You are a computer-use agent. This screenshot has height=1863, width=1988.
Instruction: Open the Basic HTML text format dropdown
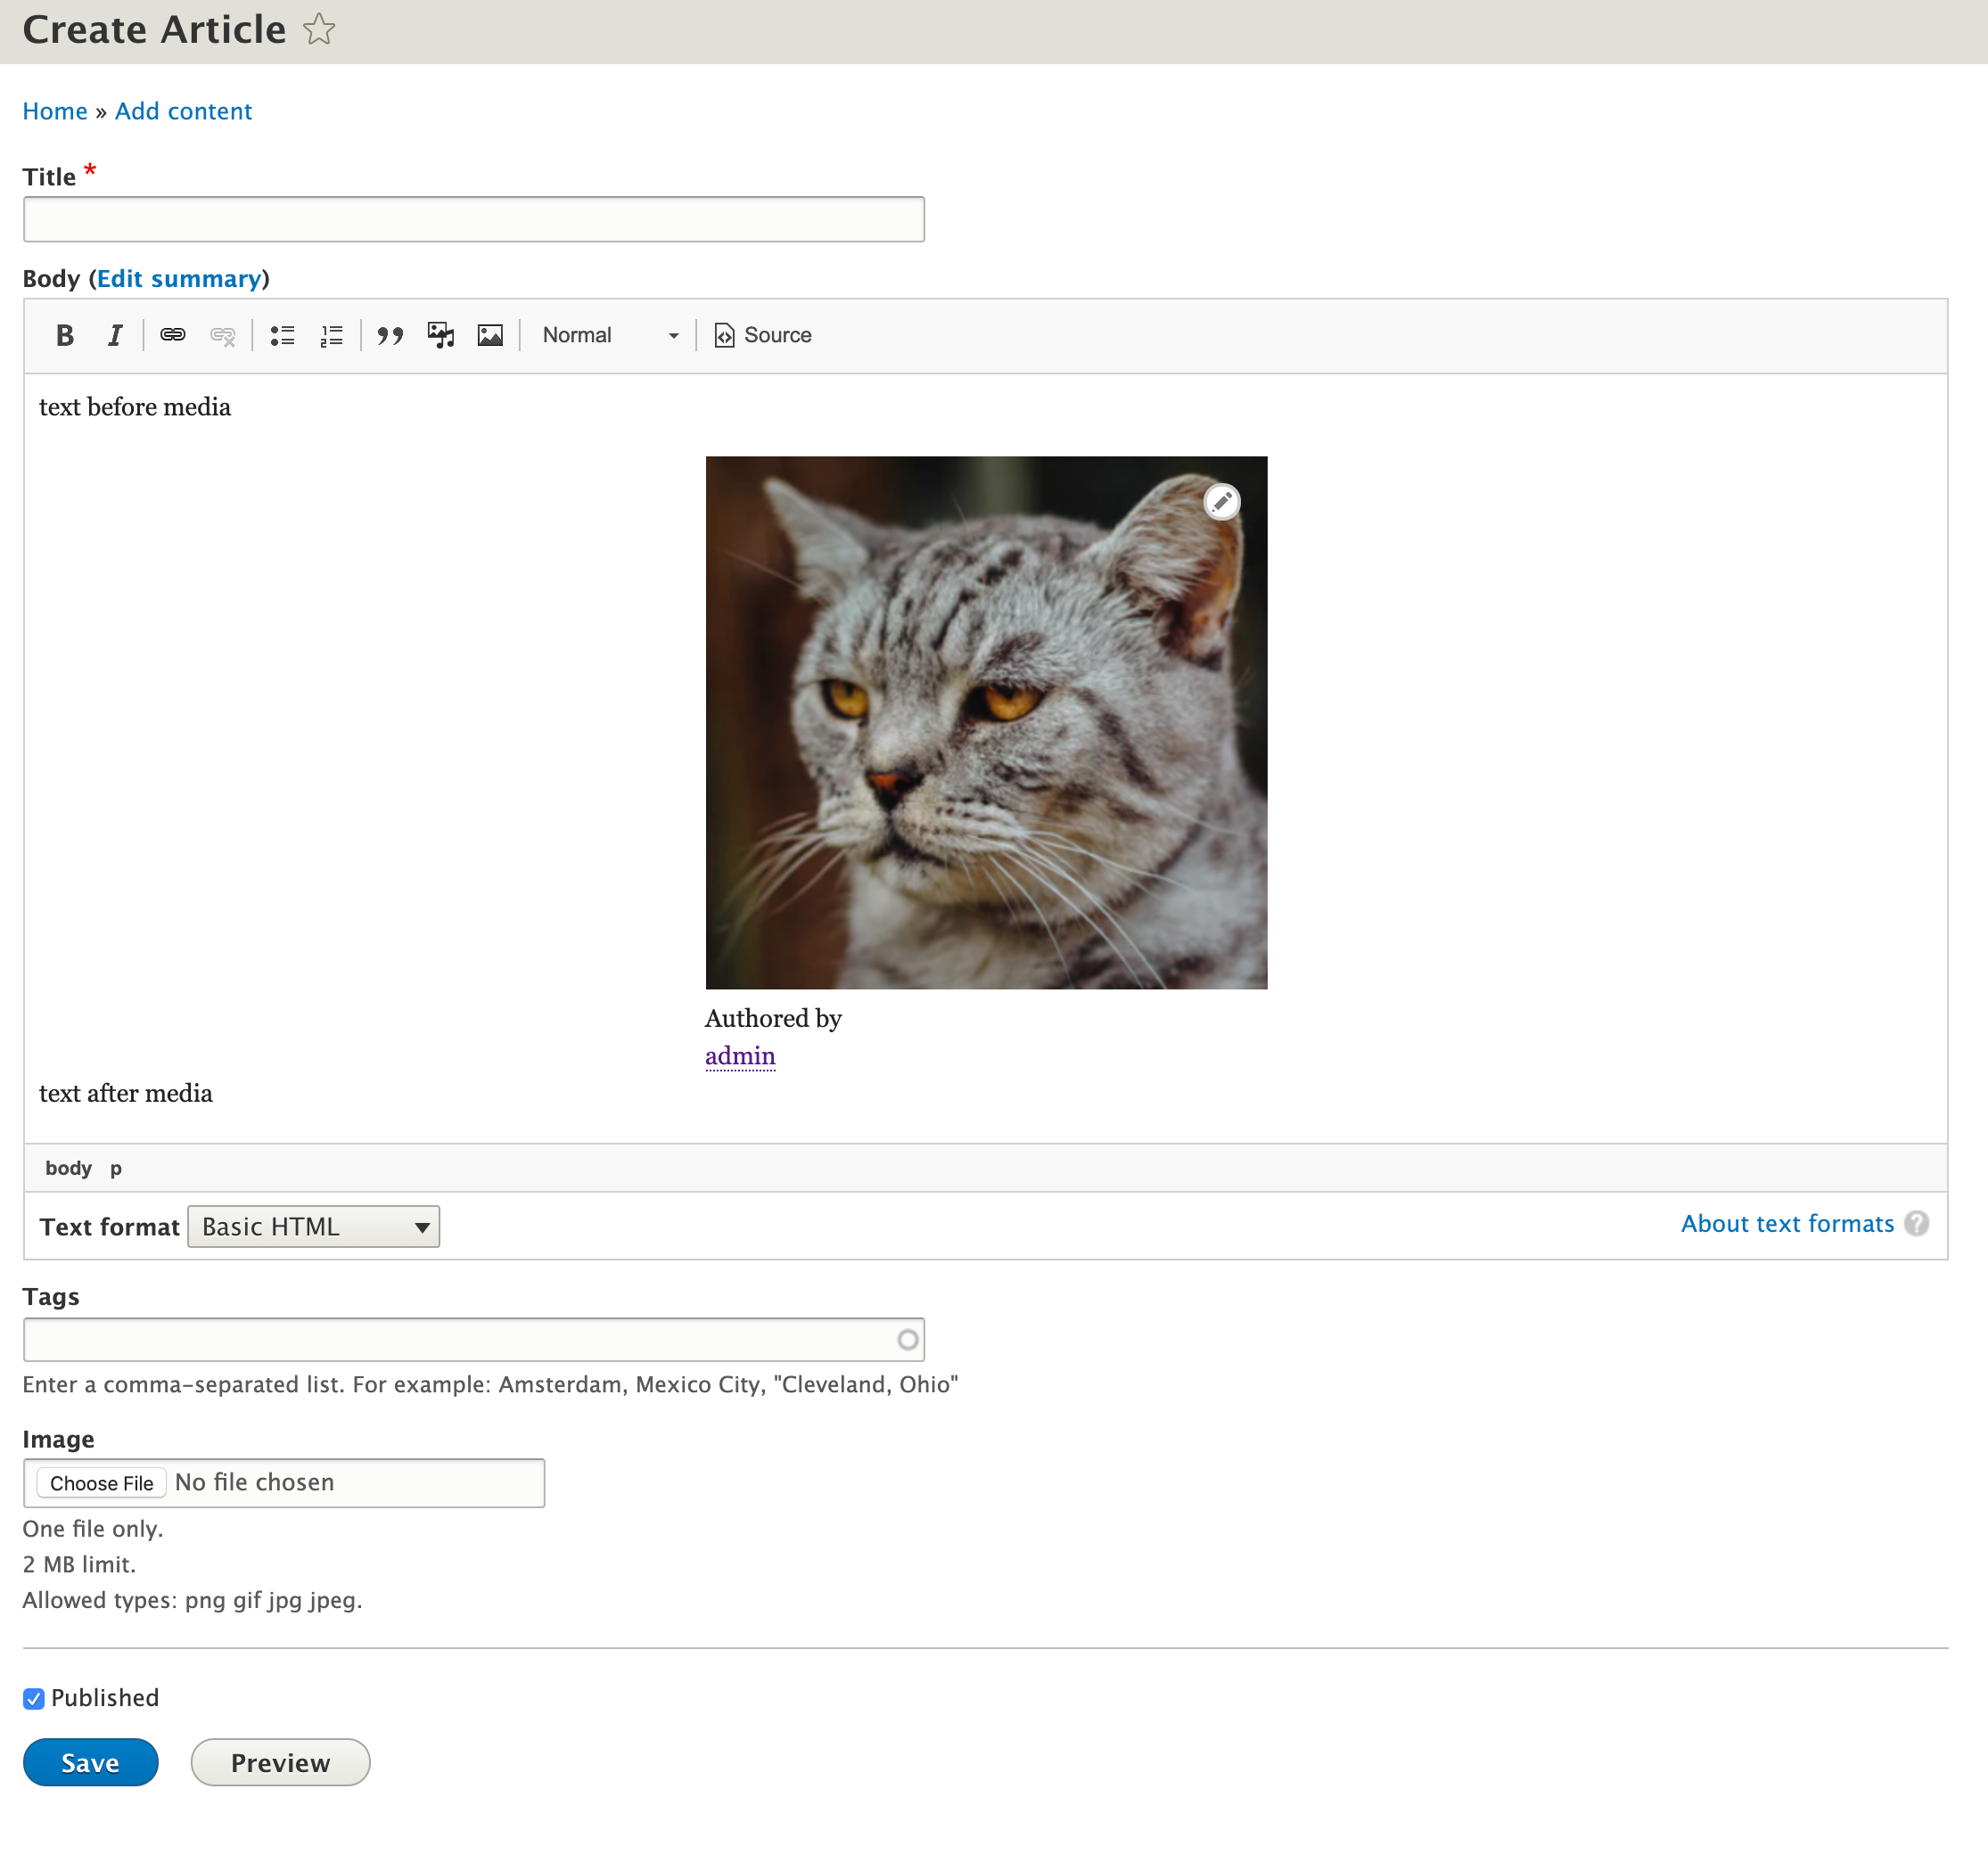(x=313, y=1226)
